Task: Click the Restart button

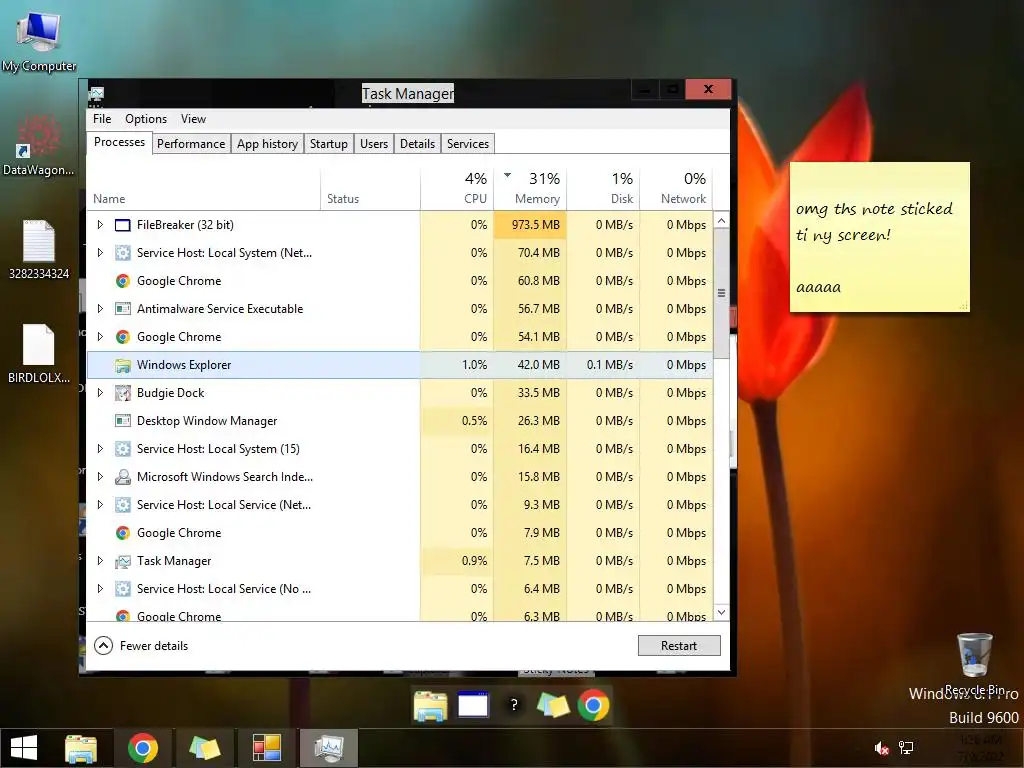Action: tap(679, 646)
